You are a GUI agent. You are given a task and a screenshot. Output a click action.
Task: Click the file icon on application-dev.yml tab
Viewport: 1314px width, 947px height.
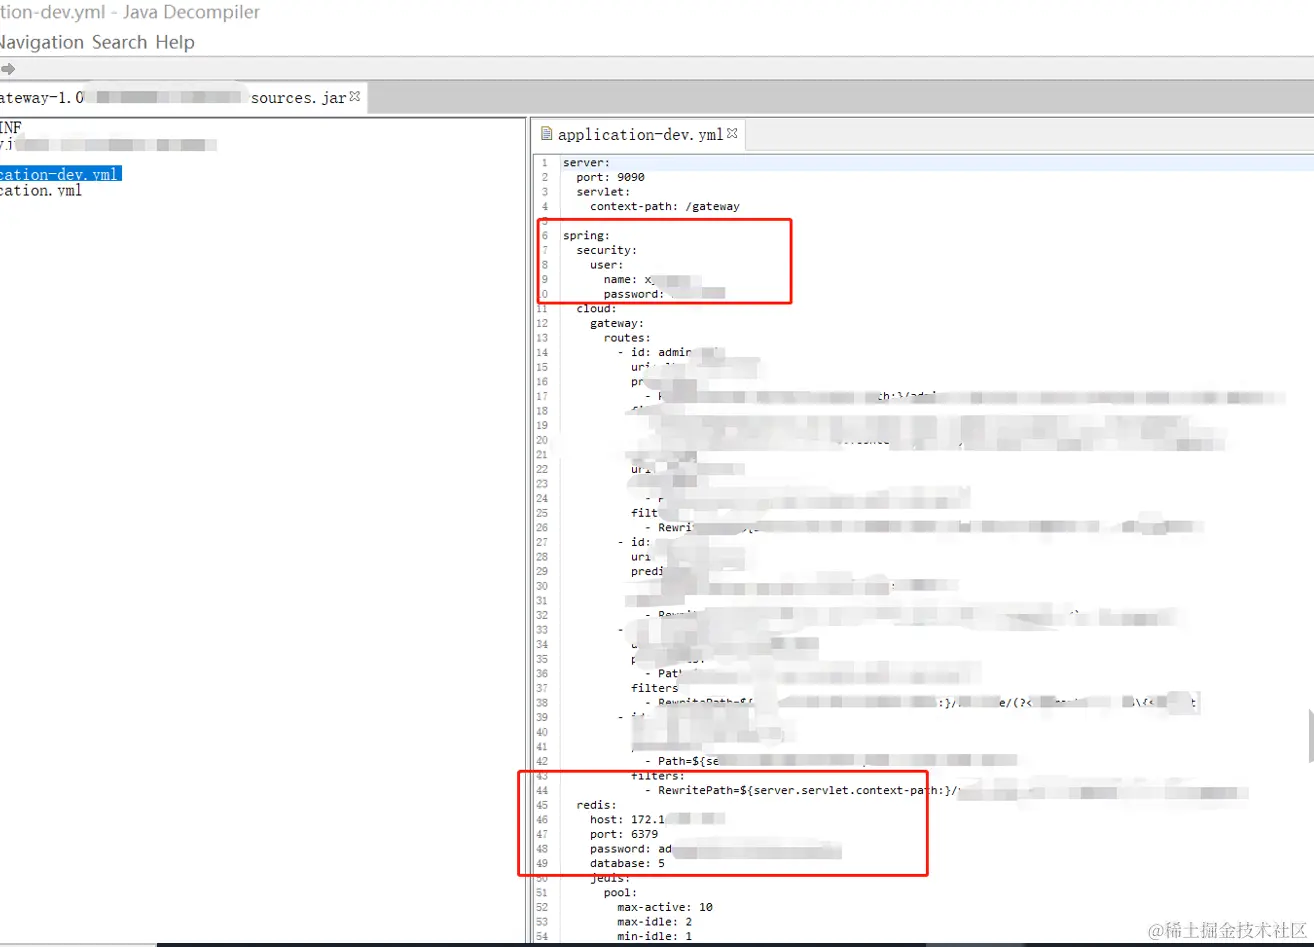[x=546, y=134]
